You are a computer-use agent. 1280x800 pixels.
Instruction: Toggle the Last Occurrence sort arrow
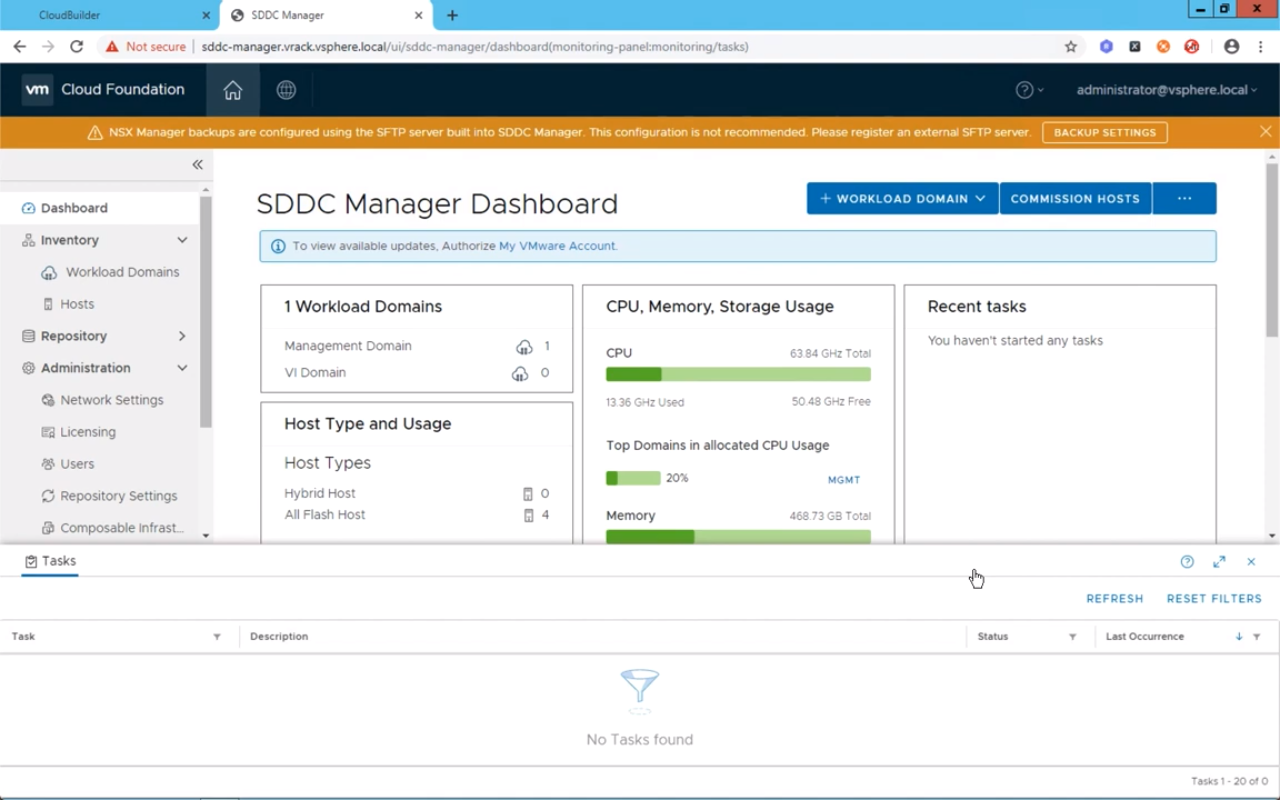[x=1239, y=637]
